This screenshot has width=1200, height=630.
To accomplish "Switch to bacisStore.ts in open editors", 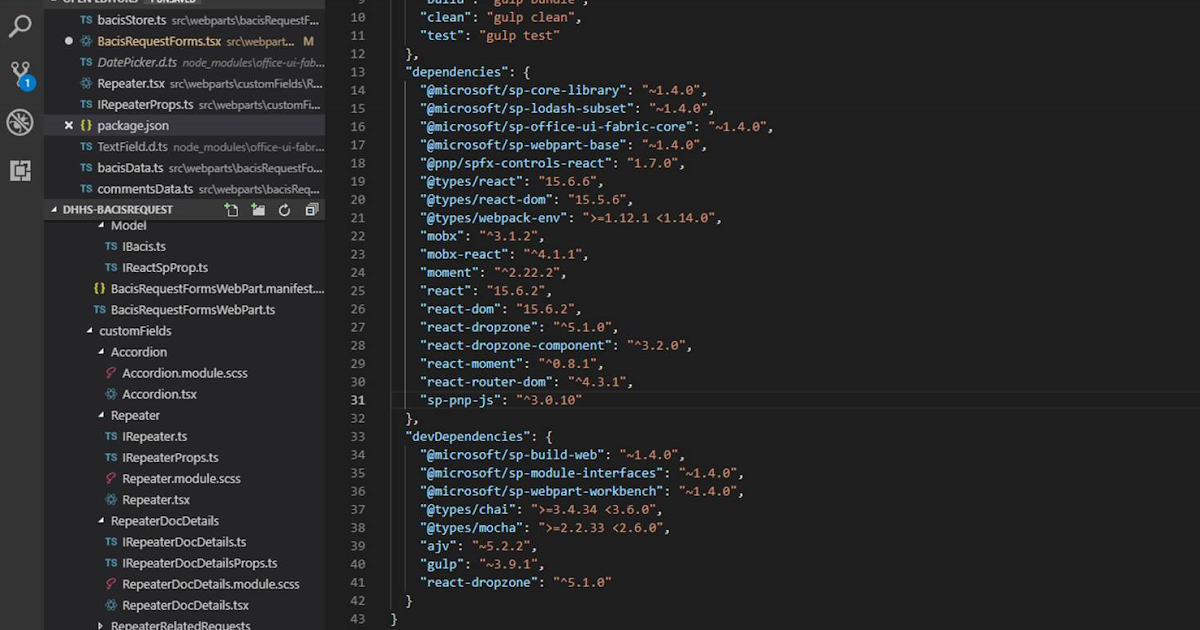I will (185, 20).
